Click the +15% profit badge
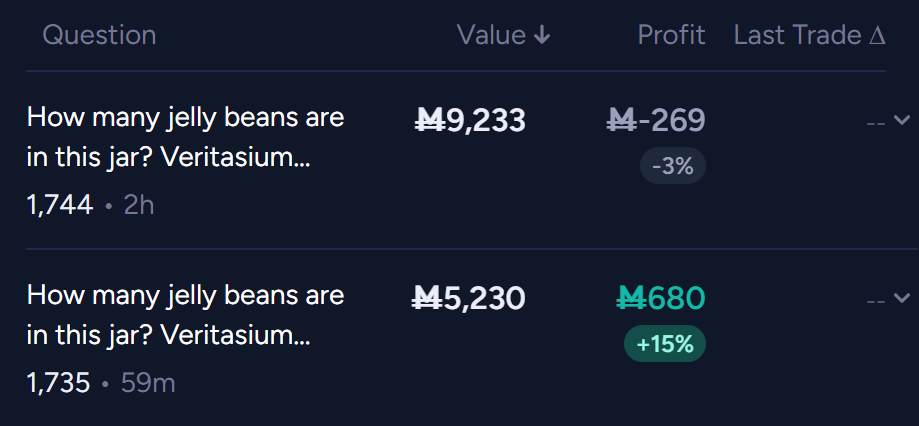919x426 pixels. 665,344
